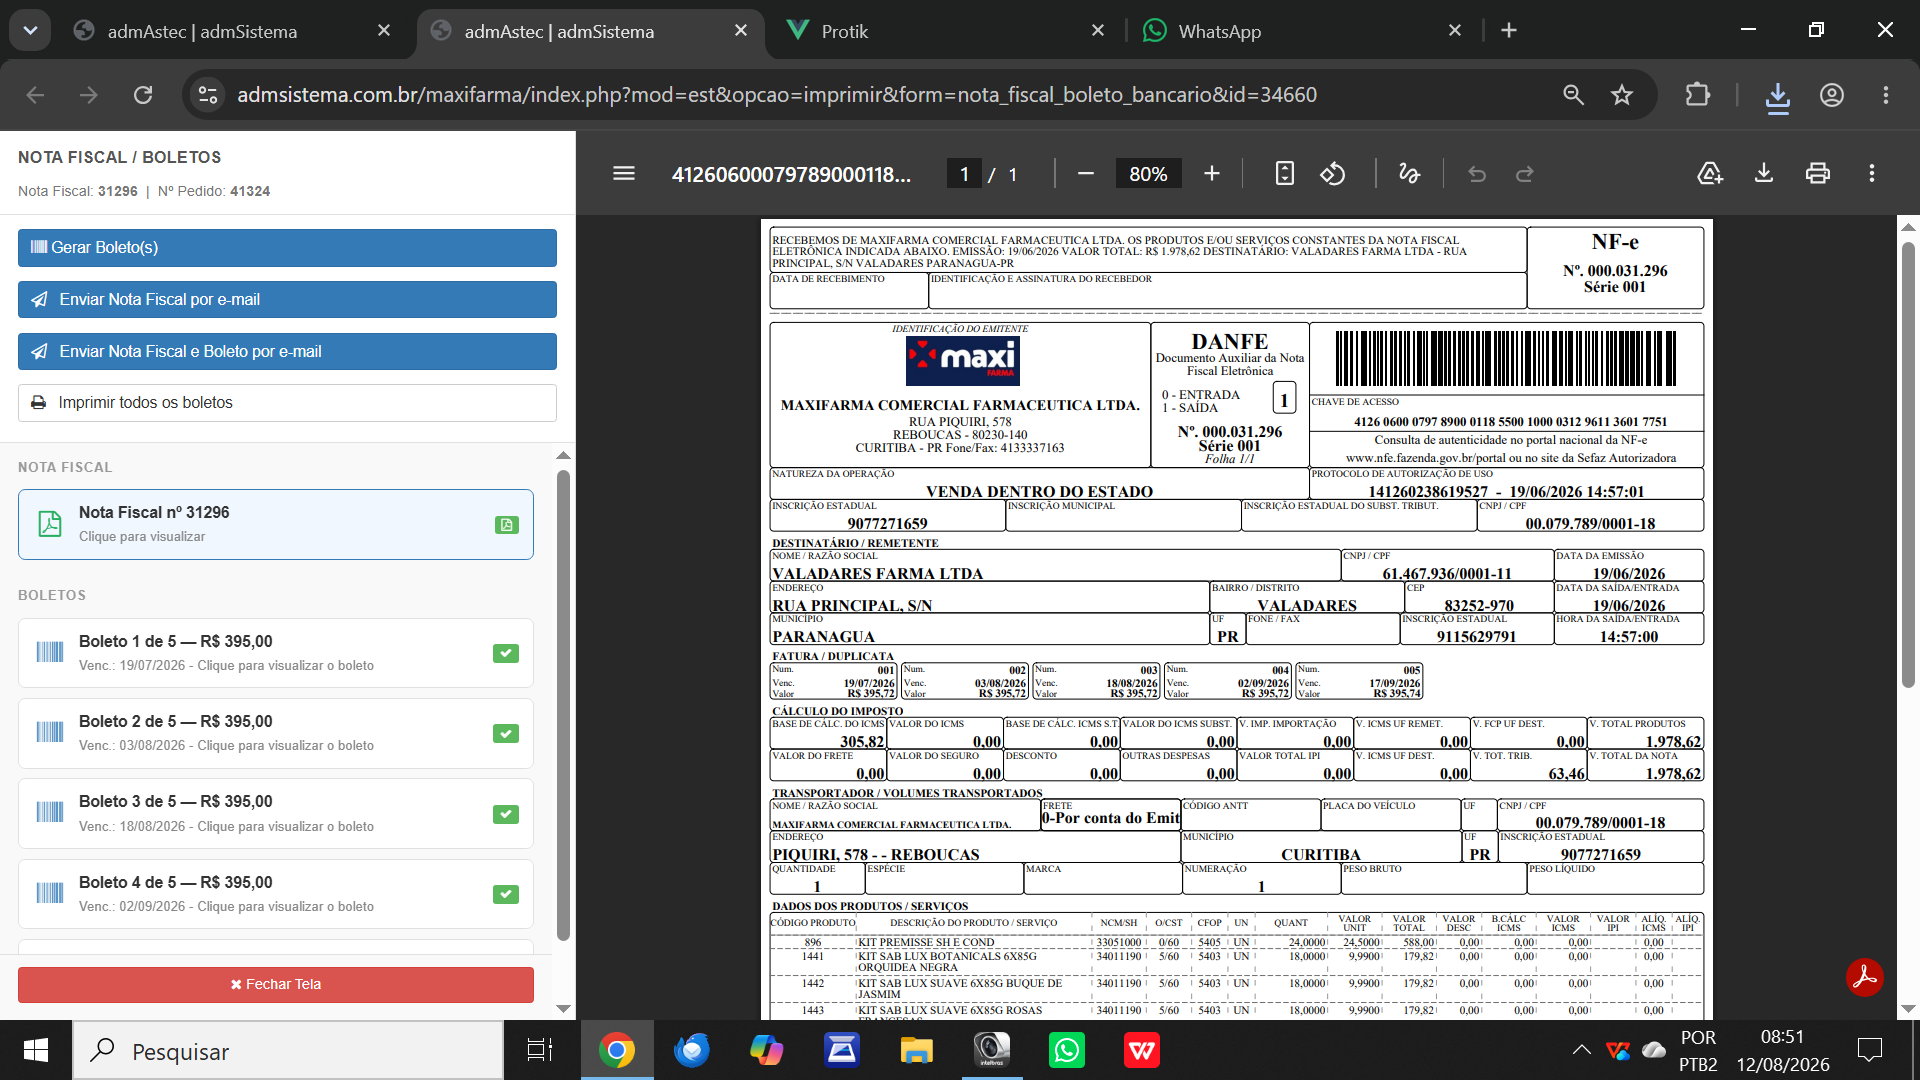Open the Extensions puzzle icon
Image resolution: width=1920 pixels, height=1080 pixels.
1697,95
